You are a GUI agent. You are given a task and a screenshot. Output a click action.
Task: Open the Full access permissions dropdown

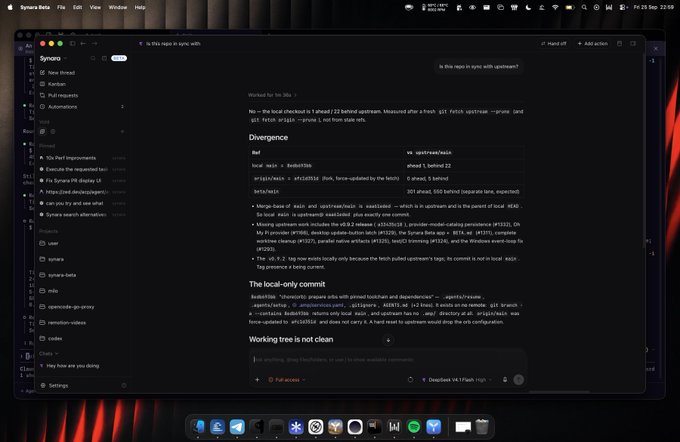point(287,380)
